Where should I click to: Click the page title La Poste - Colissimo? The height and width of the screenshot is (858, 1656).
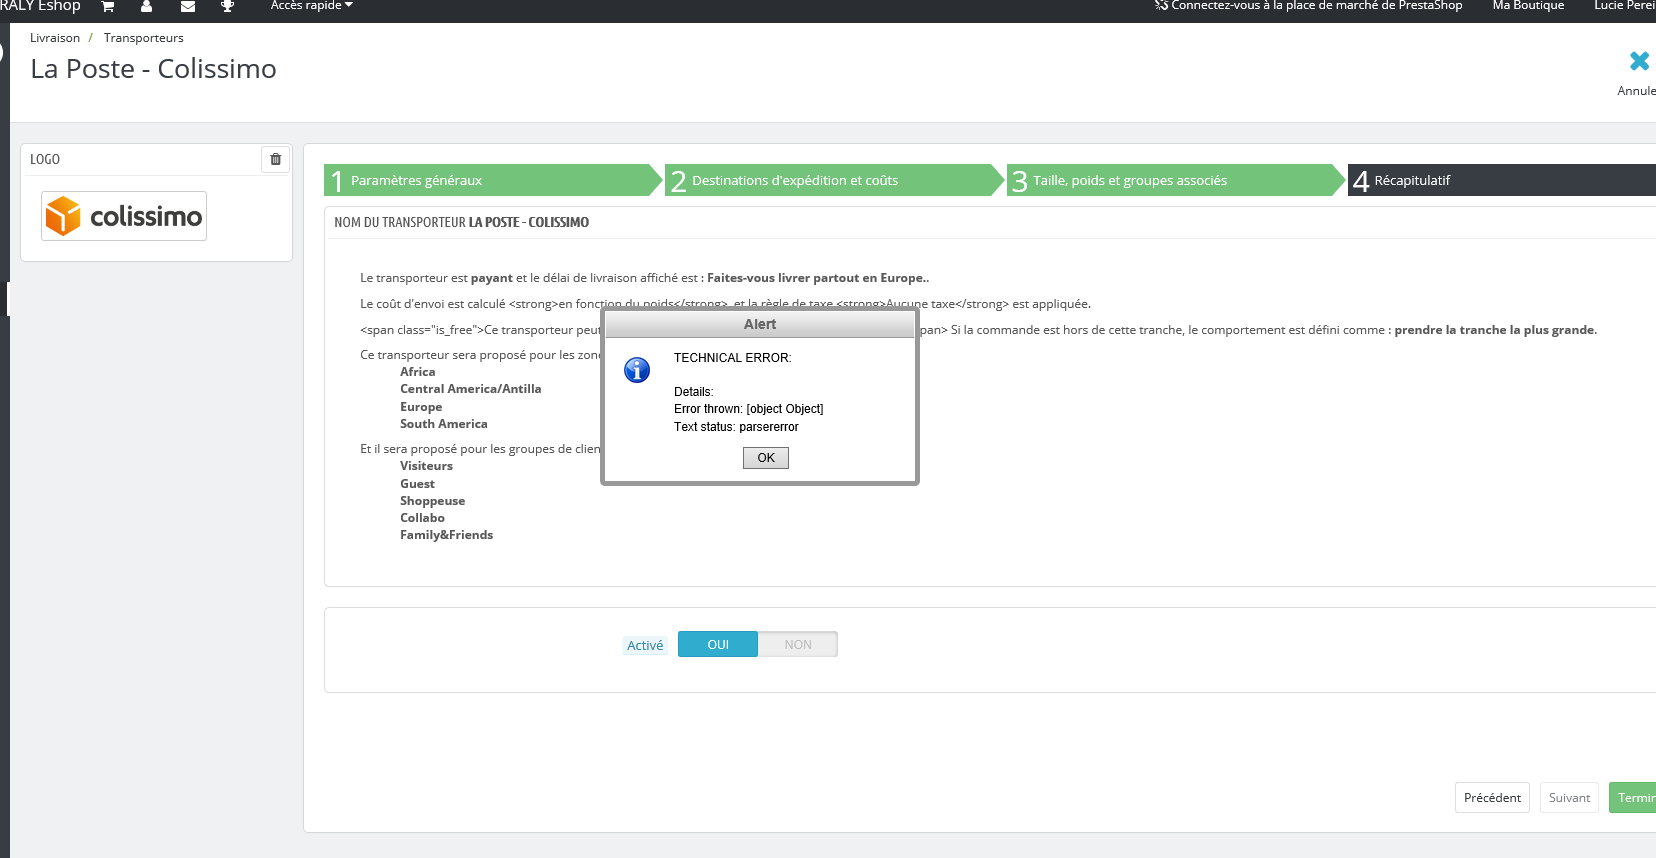tap(153, 69)
